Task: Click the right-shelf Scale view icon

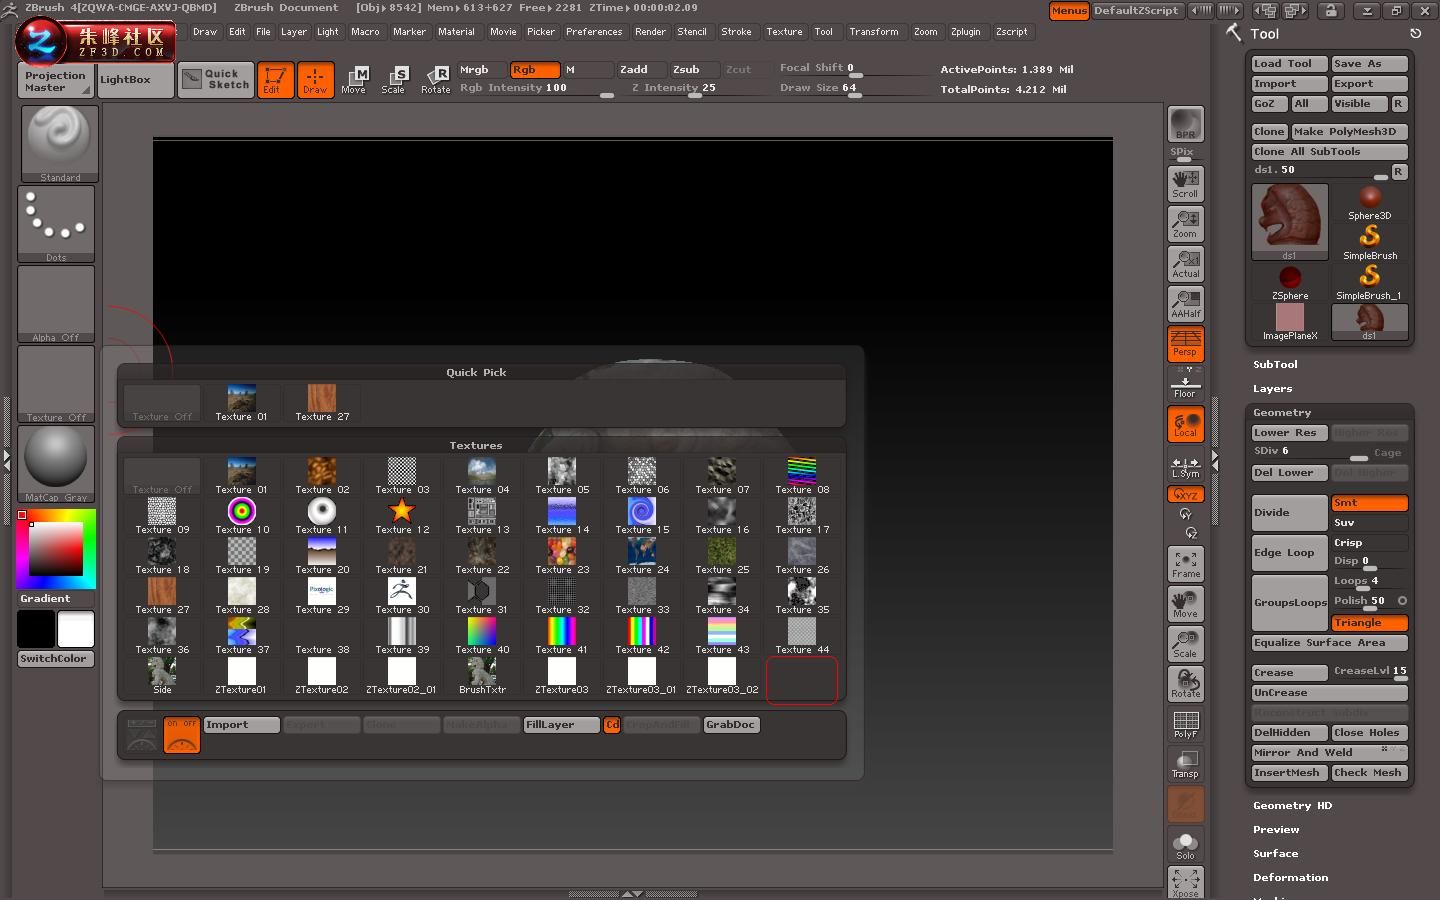Action: [x=1185, y=645]
